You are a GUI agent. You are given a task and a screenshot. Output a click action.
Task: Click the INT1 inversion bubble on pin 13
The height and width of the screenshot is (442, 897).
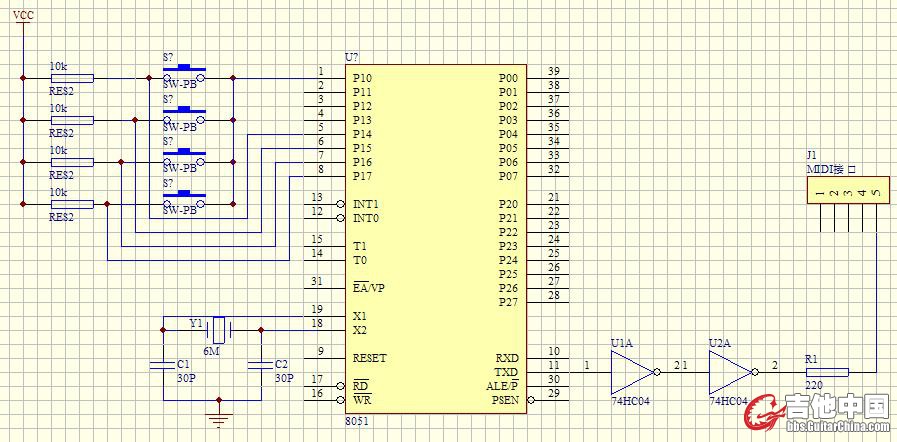341,204
